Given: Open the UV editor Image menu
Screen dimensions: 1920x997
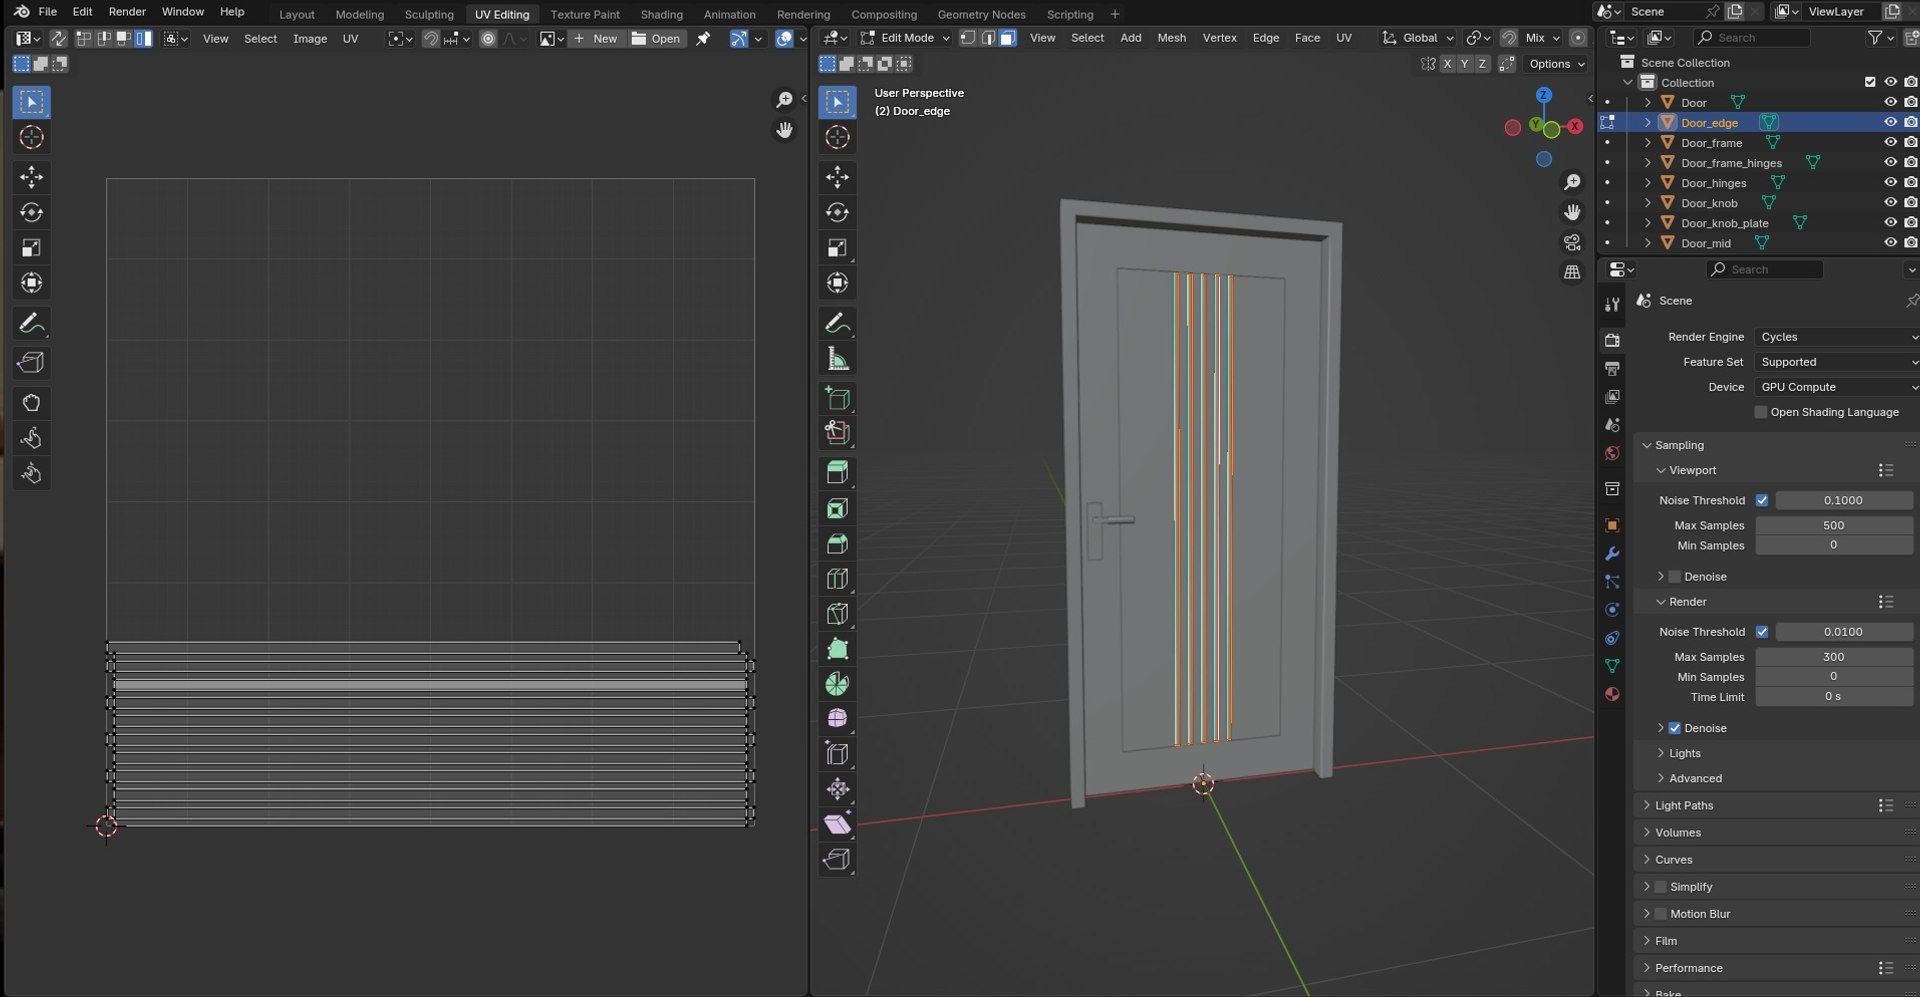Looking at the screenshot, I should pos(310,39).
